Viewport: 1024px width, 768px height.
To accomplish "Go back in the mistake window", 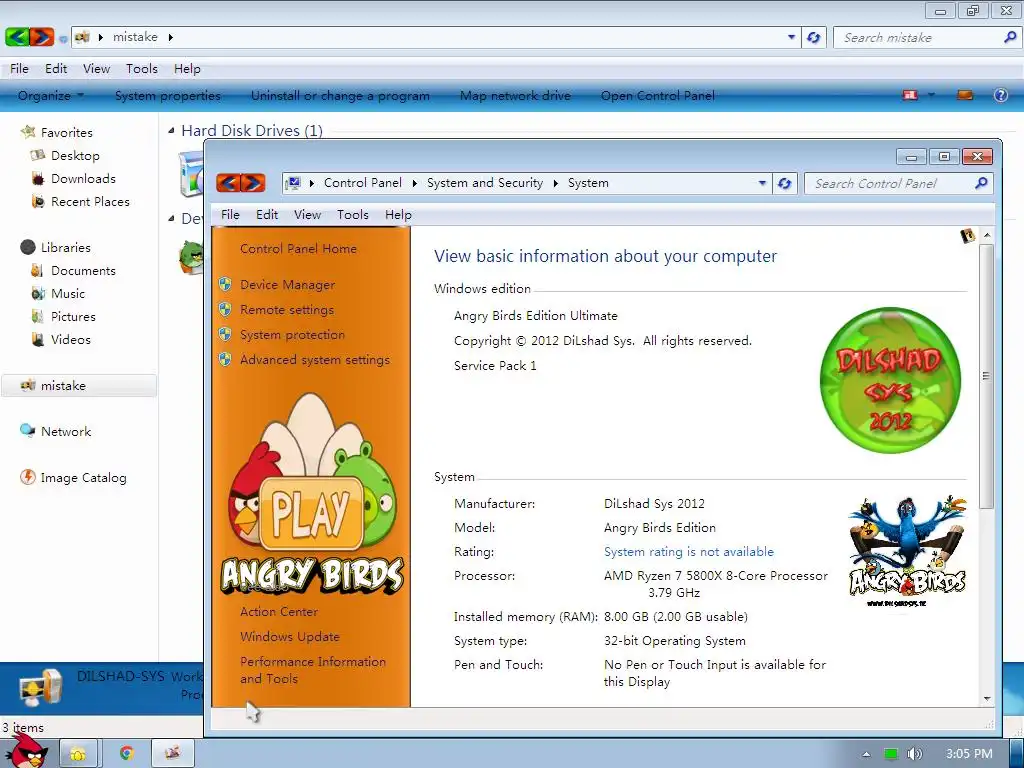I will tap(17, 37).
